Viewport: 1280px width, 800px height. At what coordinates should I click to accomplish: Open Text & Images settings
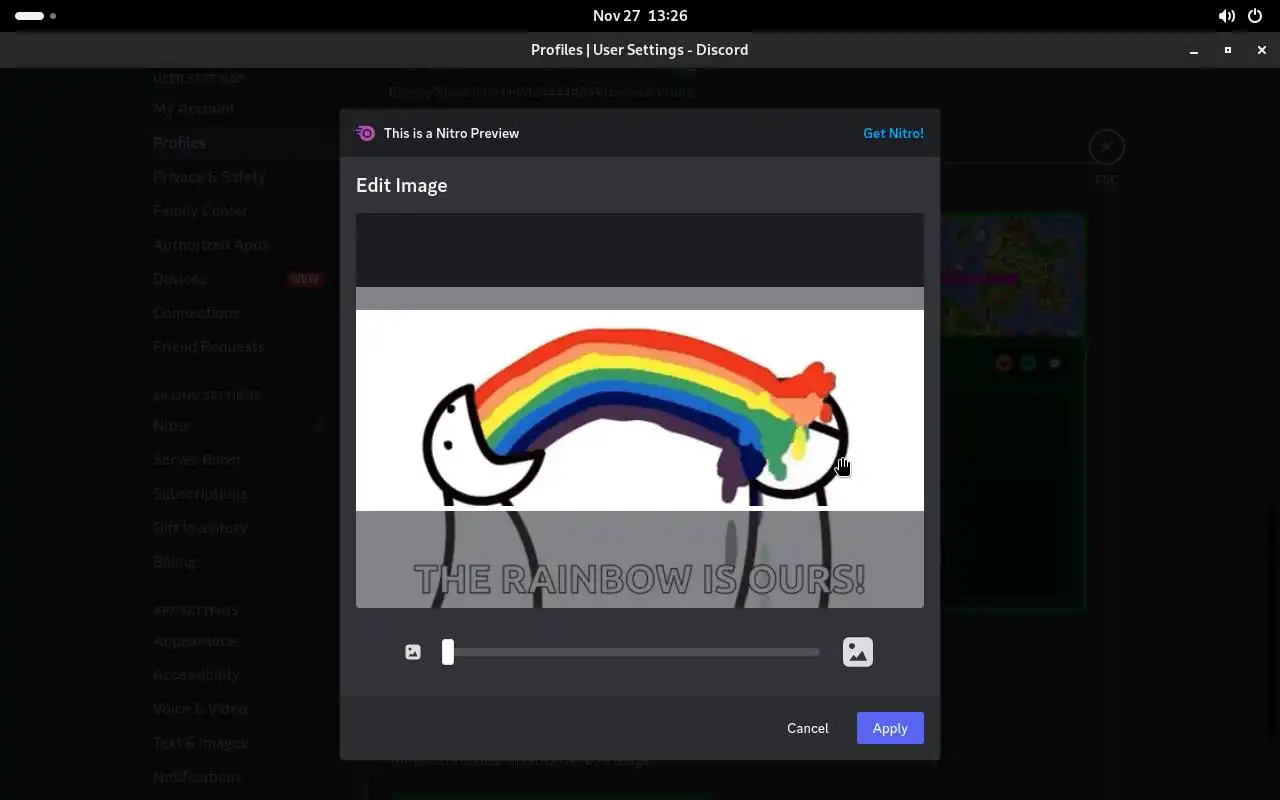[x=200, y=742]
